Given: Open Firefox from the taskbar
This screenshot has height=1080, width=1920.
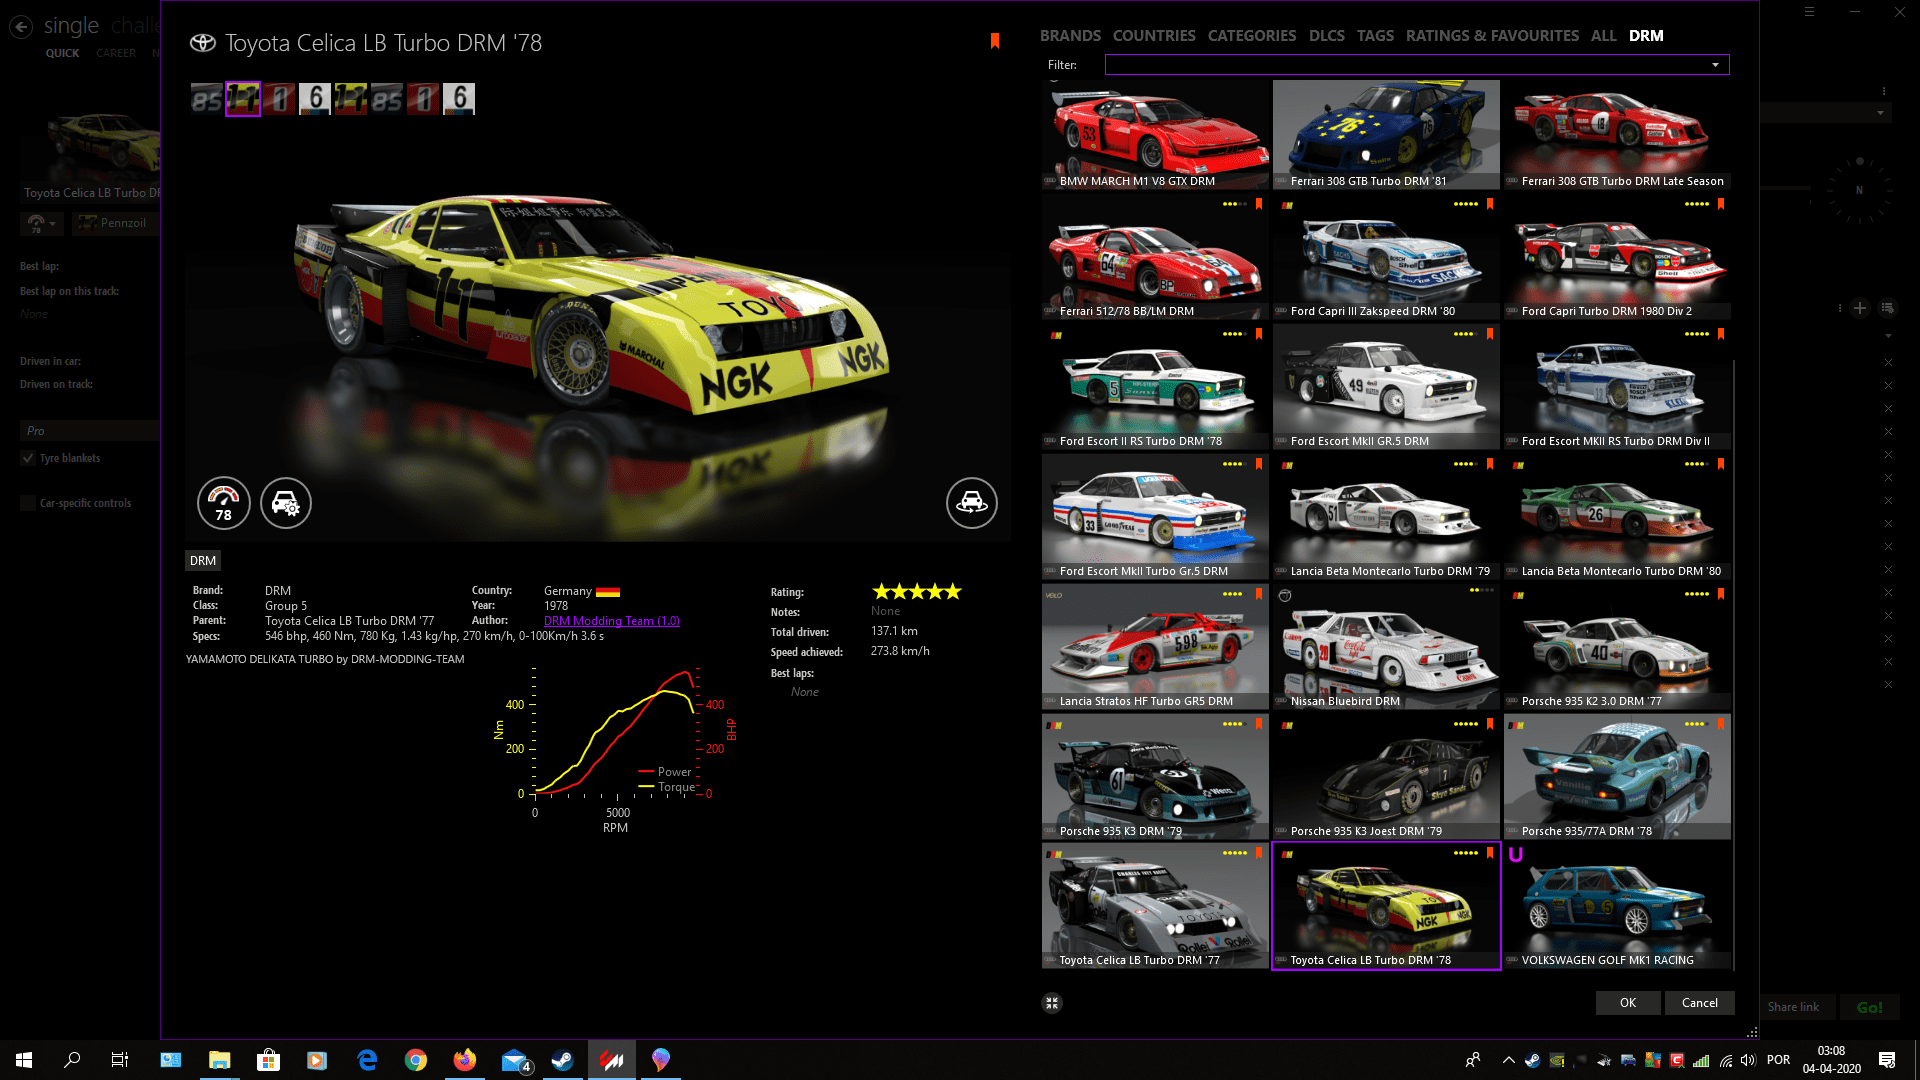Looking at the screenshot, I should pyautogui.click(x=465, y=1060).
